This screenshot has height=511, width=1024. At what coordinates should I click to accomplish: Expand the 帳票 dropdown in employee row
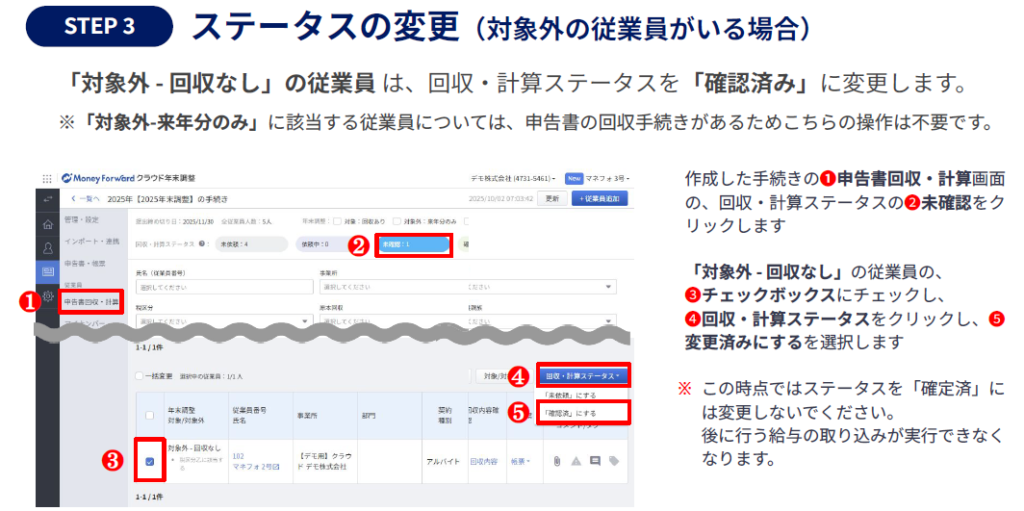coord(520,462)
